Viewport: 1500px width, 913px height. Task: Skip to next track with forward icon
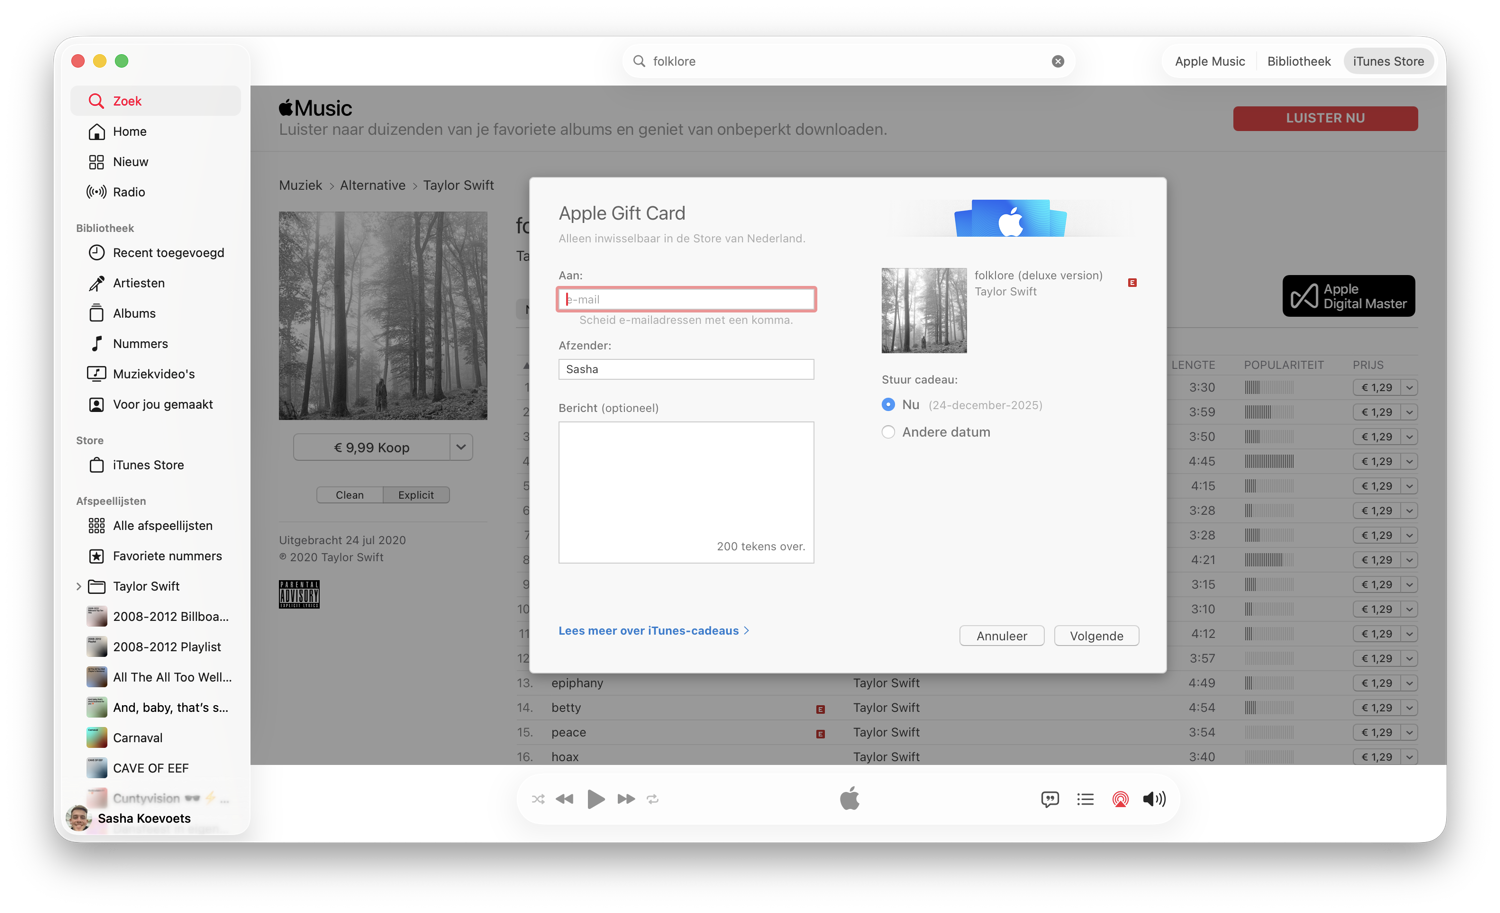[626, 799]
